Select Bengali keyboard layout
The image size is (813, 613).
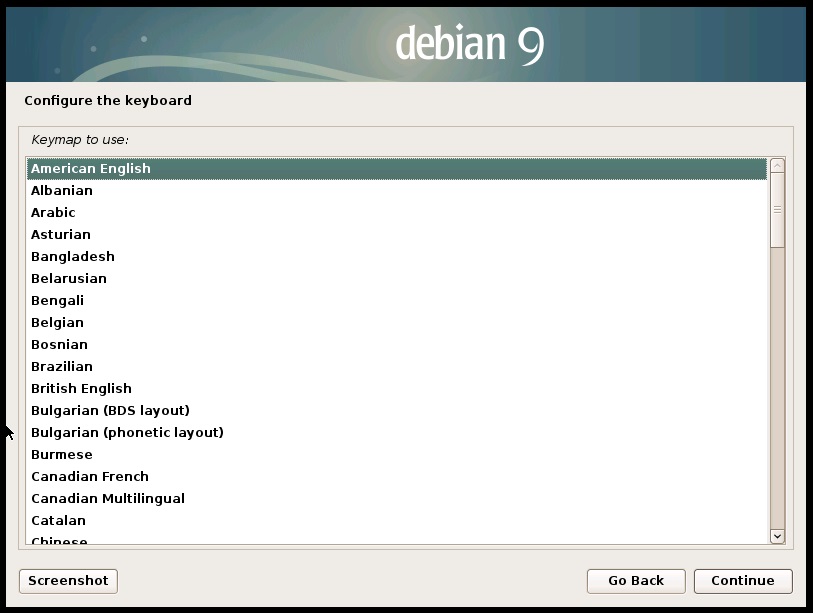58,301
